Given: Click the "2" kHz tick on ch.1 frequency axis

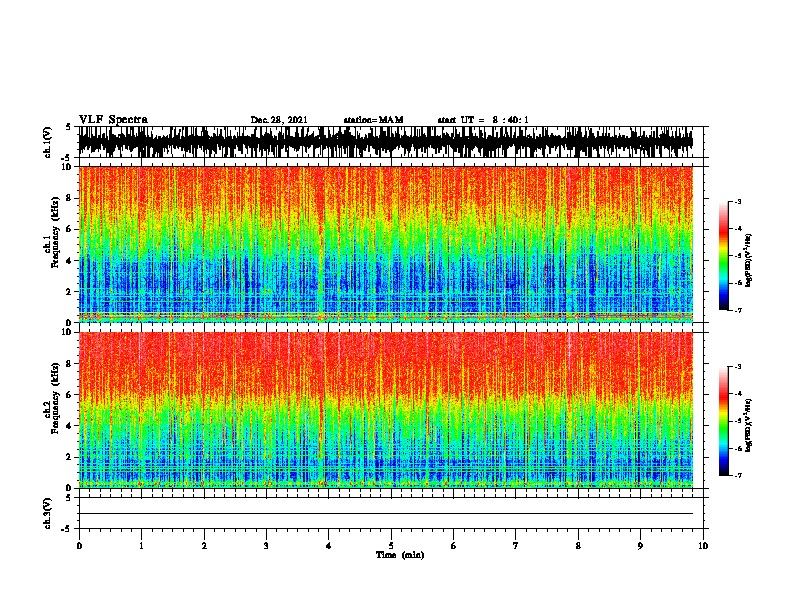Looking at the screenshot, I should [70, 291].
